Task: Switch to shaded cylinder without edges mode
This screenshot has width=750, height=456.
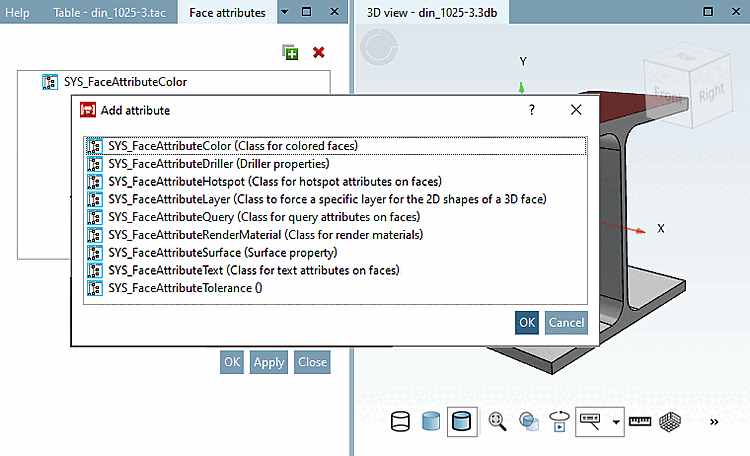Action: 431,422
